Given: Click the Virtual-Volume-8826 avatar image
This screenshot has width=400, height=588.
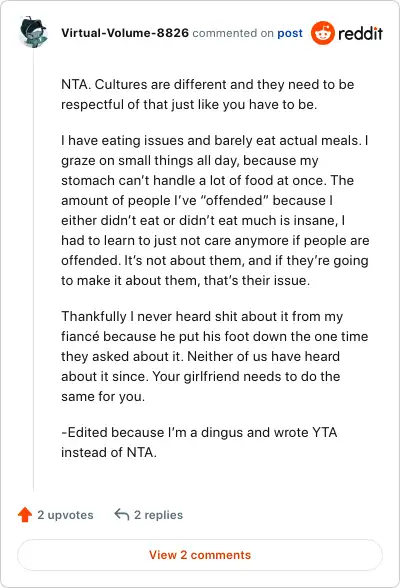Looking at the screenshot, I should pos(33,32).
